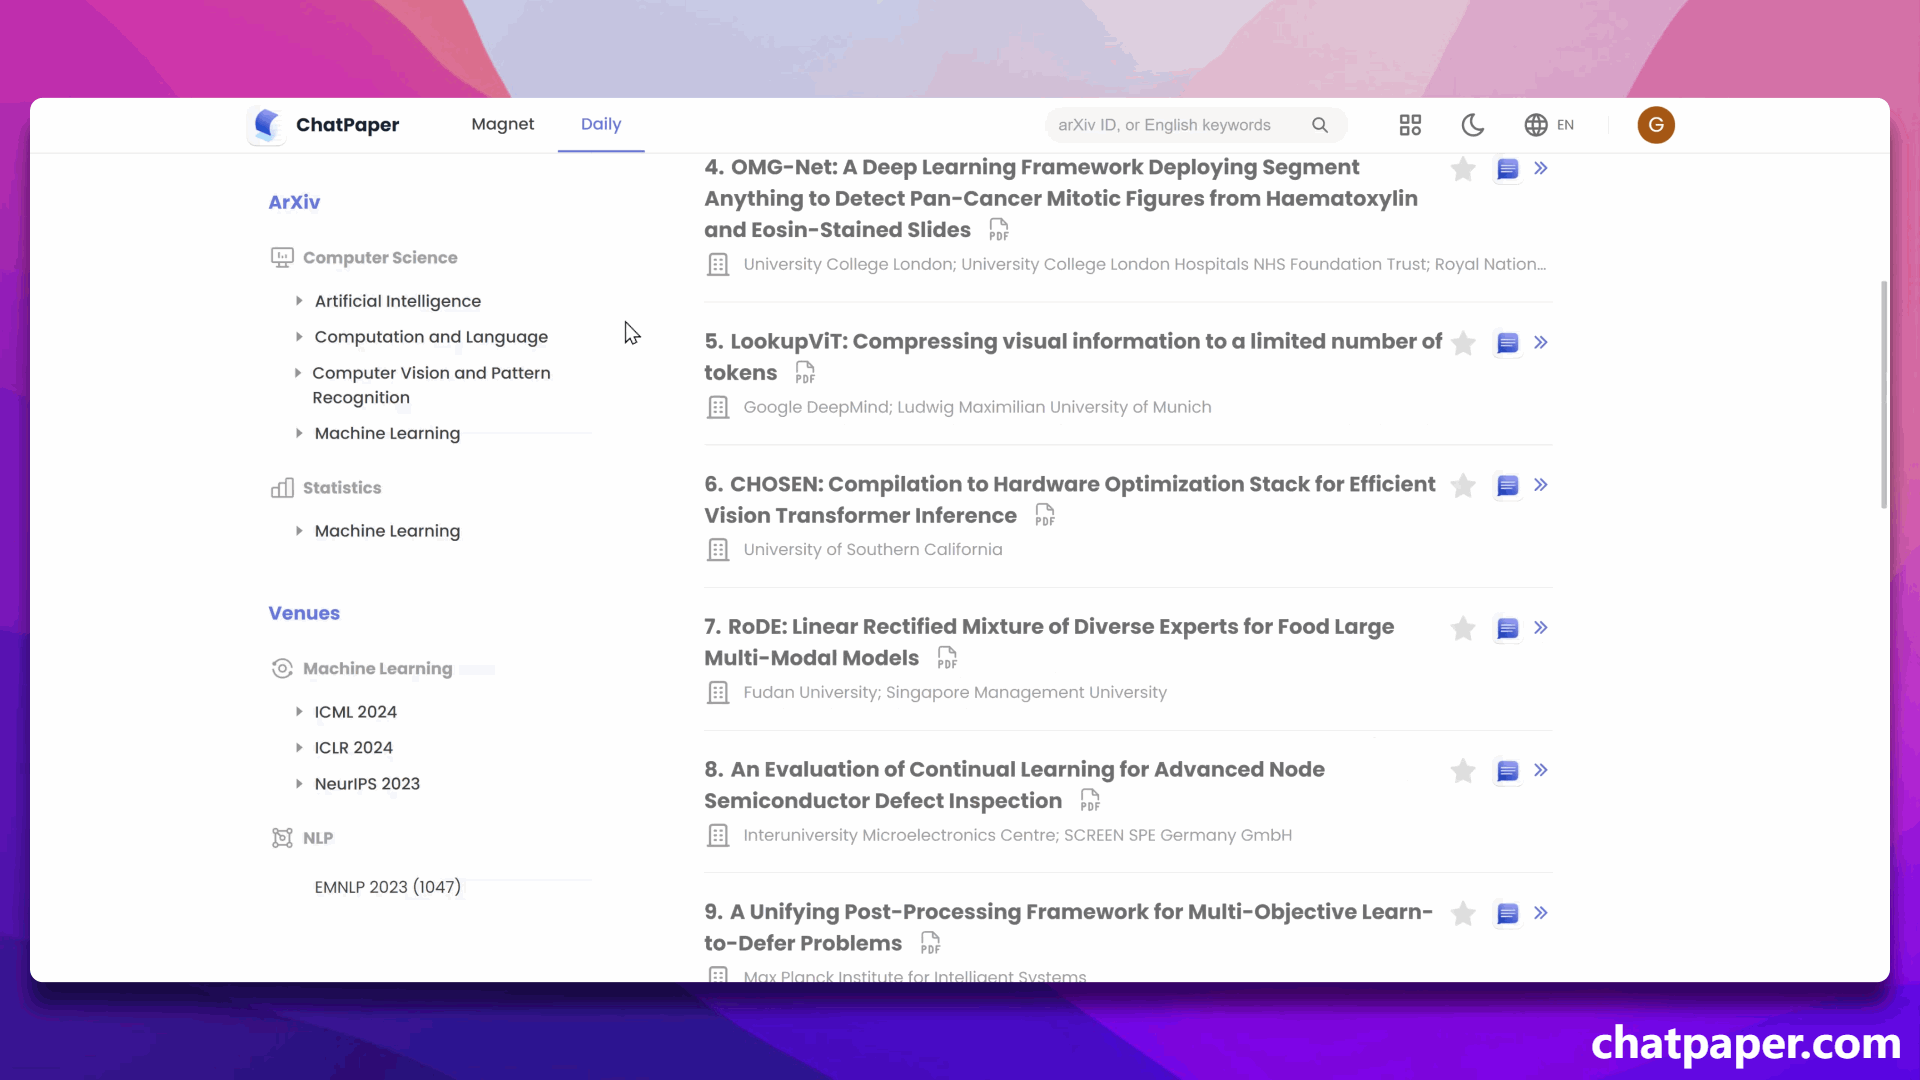The width and height of the screenshot is (1920, 1080).
Task: Toggle dark mode with moon icon
Action: 1473,124
